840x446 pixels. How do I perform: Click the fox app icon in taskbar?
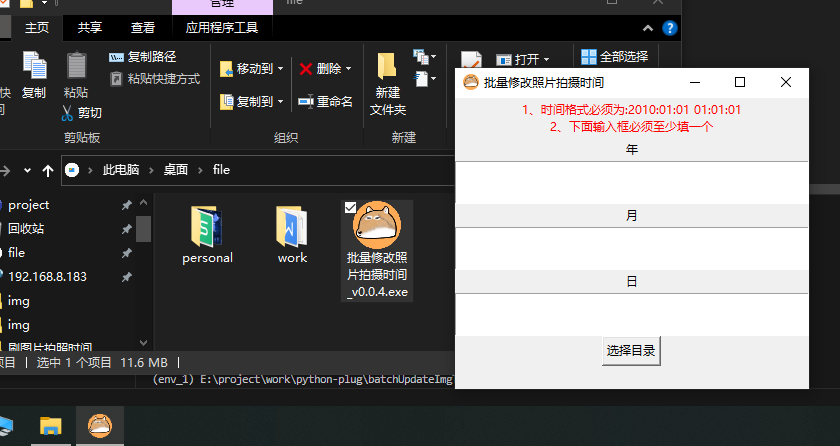[100, 426]
